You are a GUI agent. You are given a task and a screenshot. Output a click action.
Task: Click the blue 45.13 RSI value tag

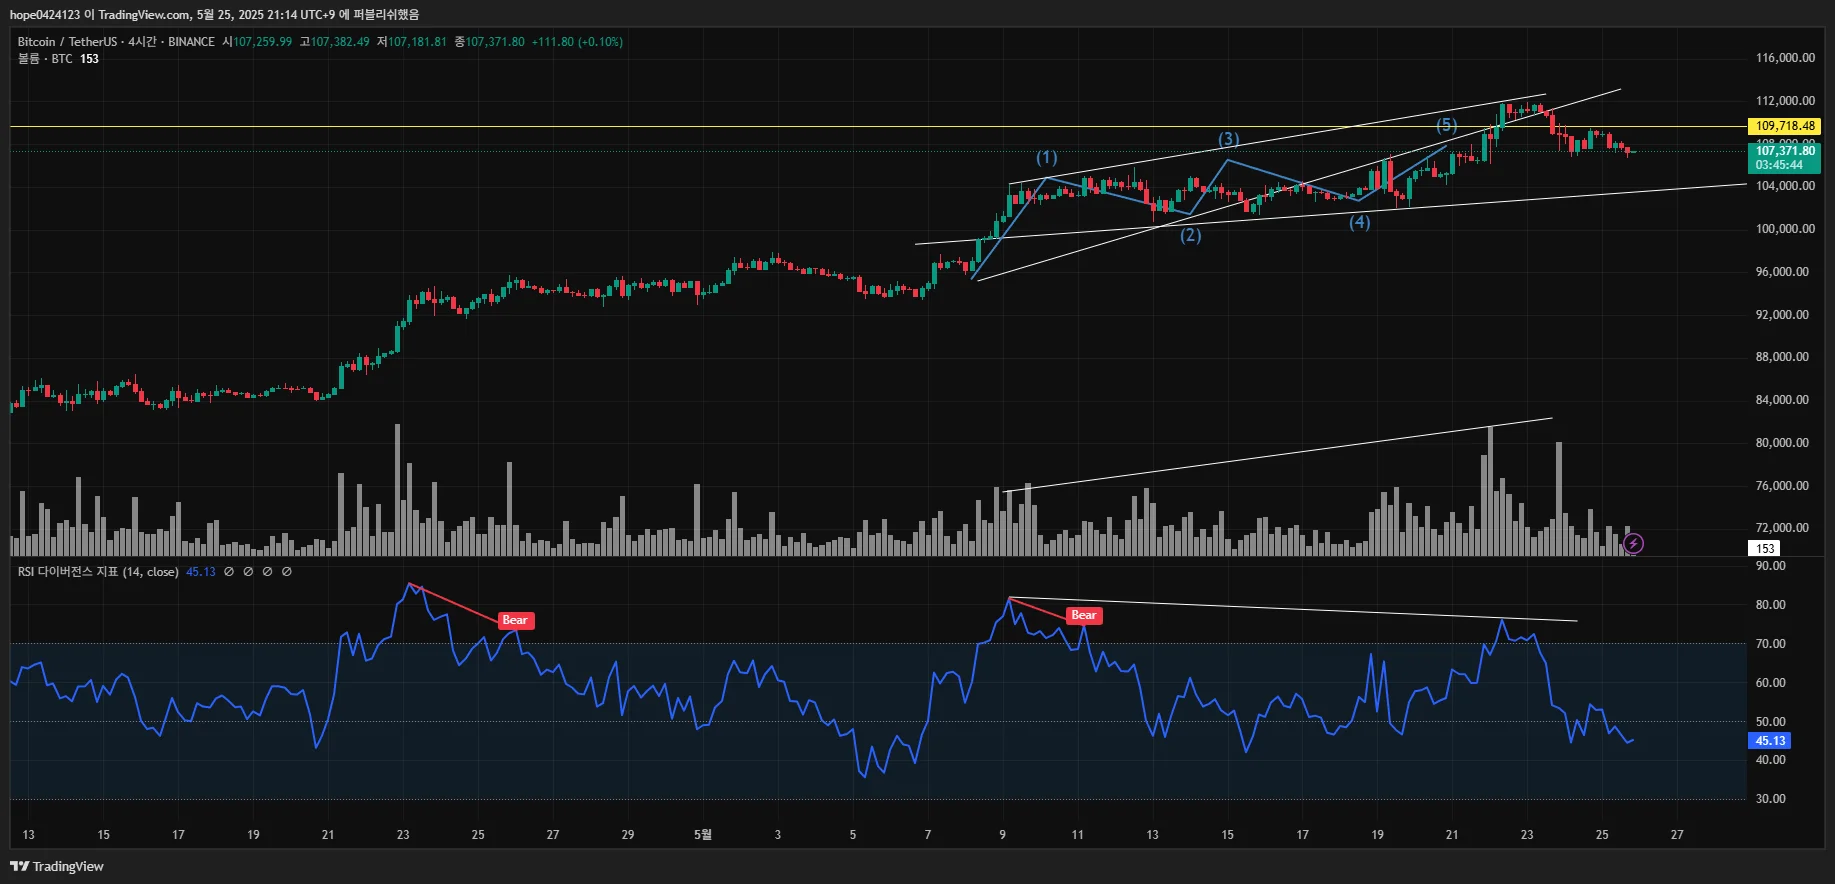coord(1769,741)
